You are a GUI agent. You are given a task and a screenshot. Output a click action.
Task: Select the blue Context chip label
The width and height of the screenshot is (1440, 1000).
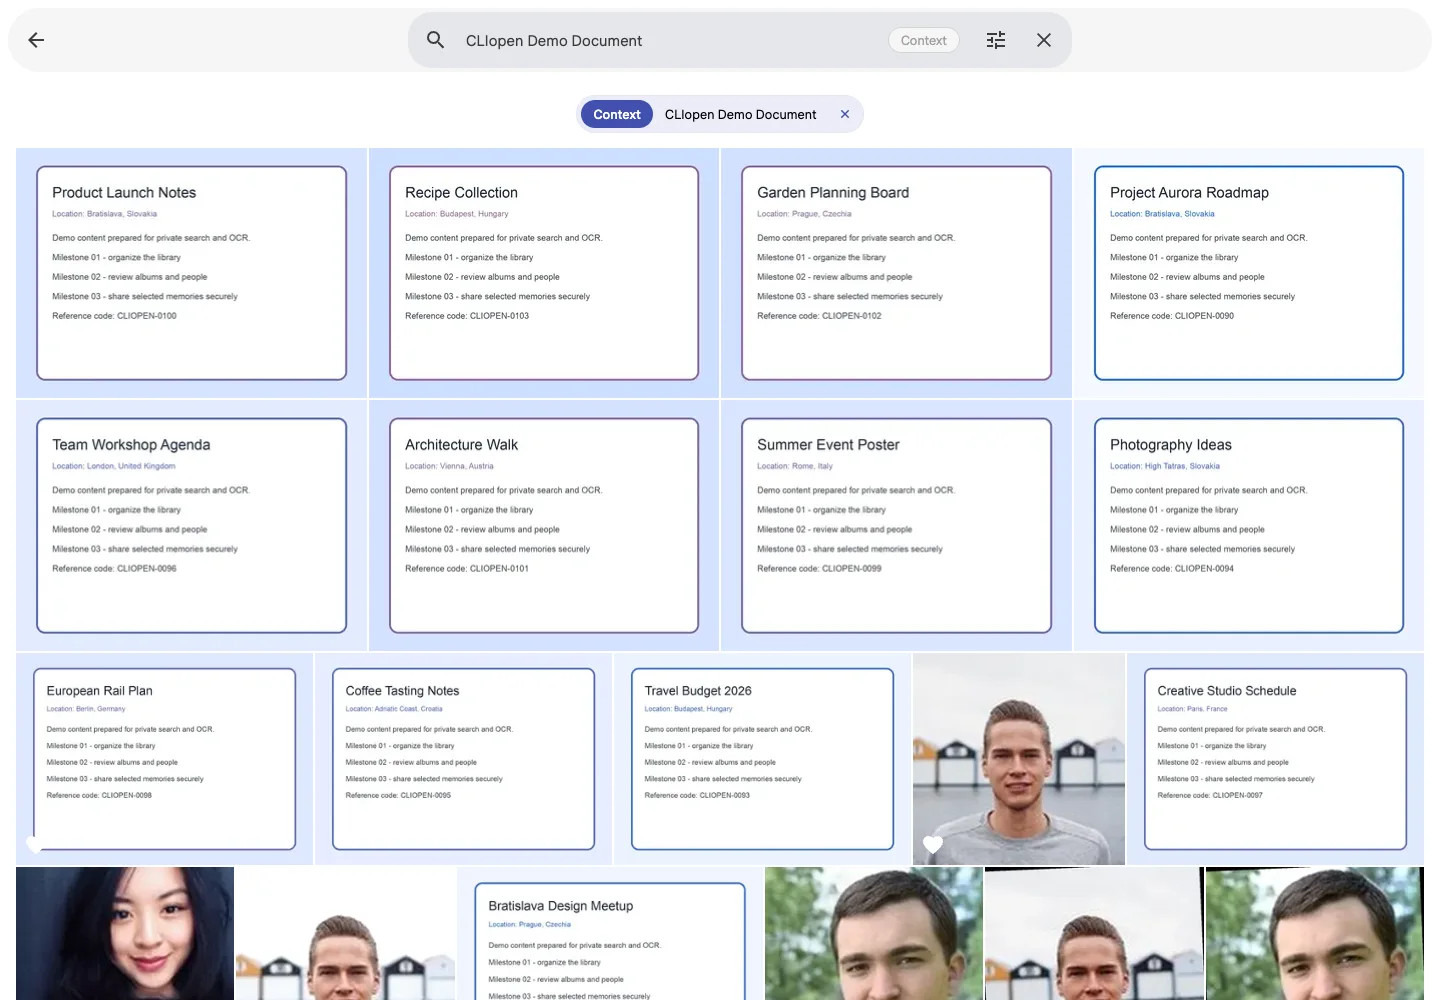pos(617,114)
